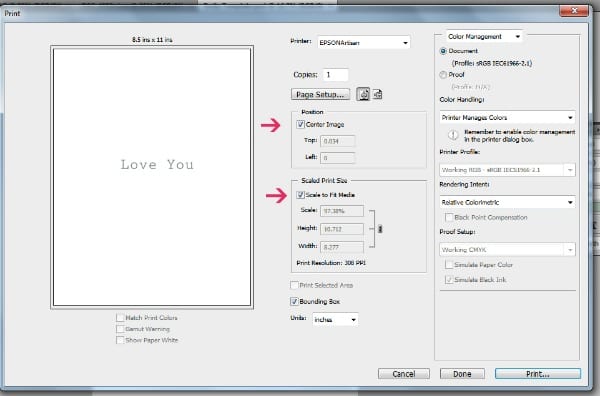Click the paper size label above preview

pyautogui.click(x=152, y=39)
